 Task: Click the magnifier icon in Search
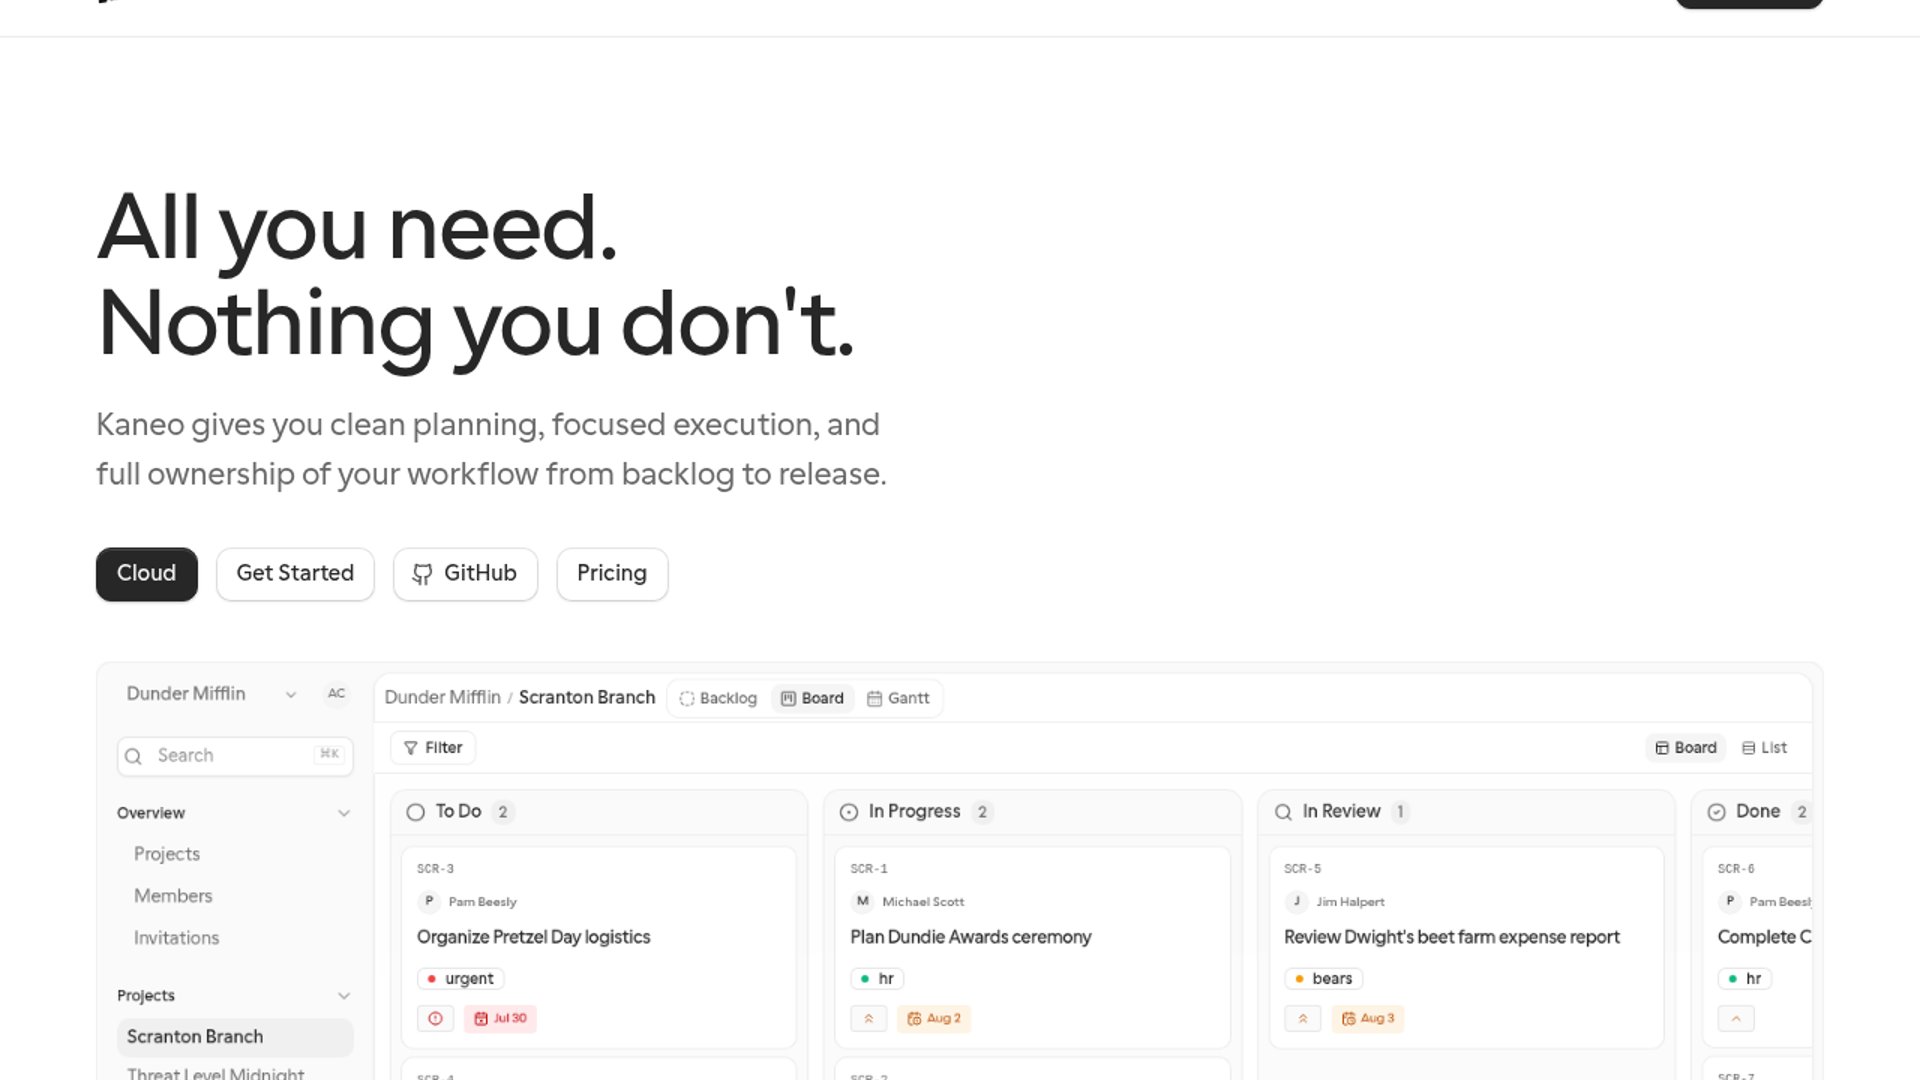click(x=133, y=756)
